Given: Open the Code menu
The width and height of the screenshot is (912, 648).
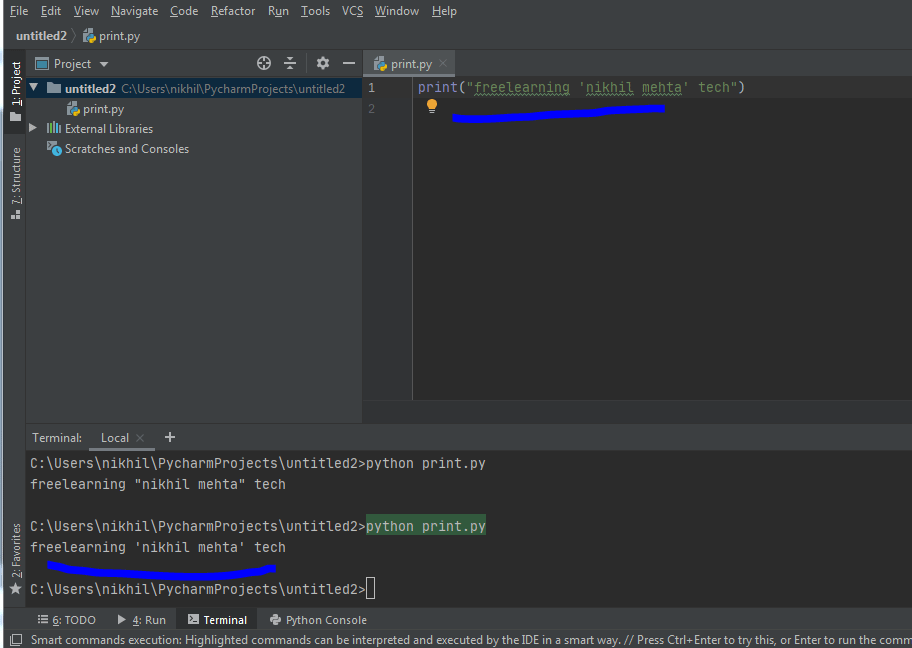Looking at the screenshot, I should [184, 11].
